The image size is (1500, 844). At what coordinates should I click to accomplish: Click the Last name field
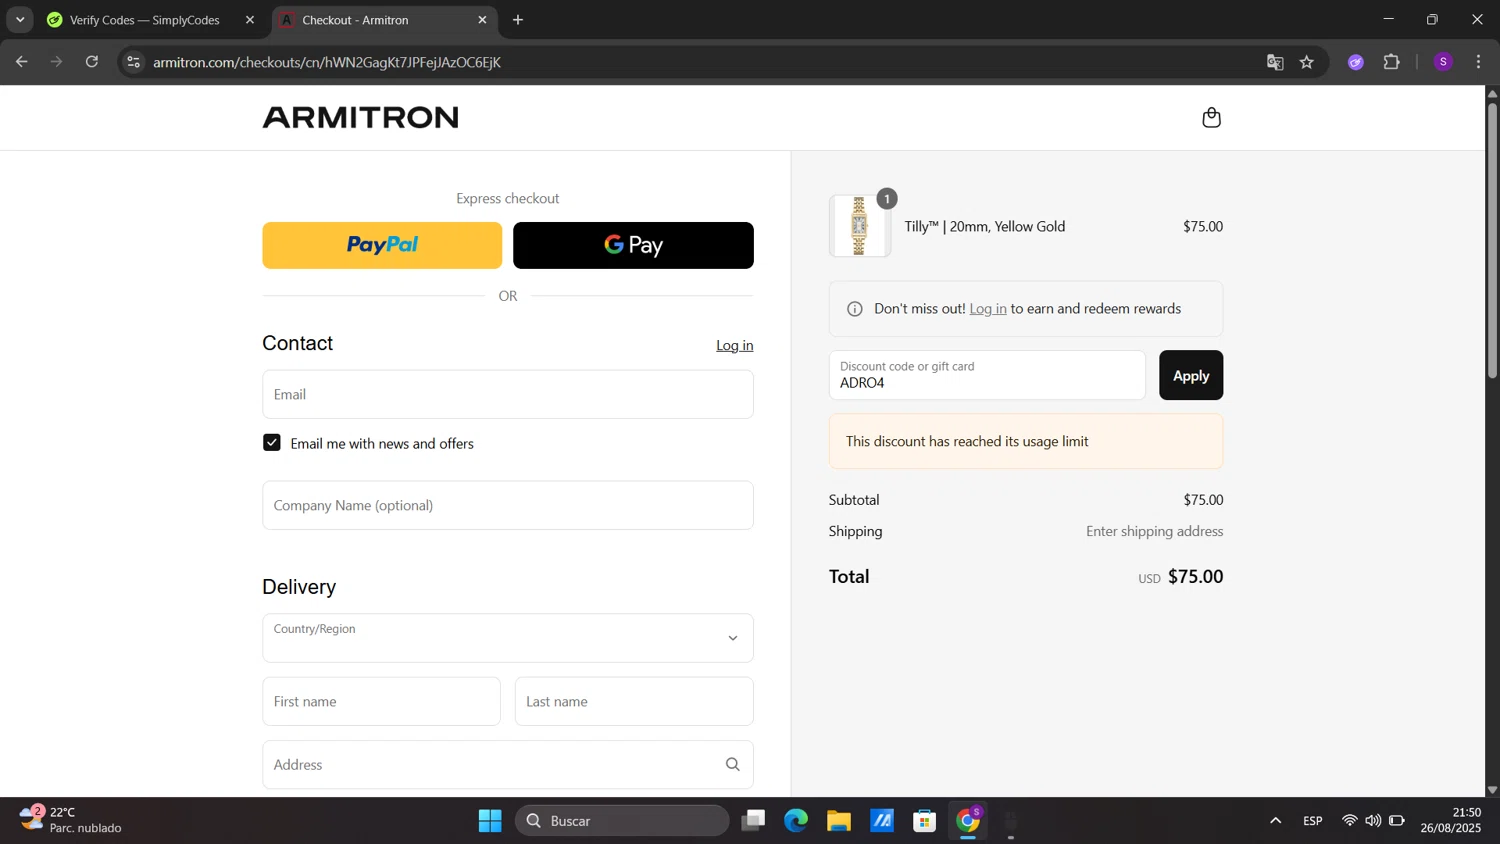tap(634, 701)
